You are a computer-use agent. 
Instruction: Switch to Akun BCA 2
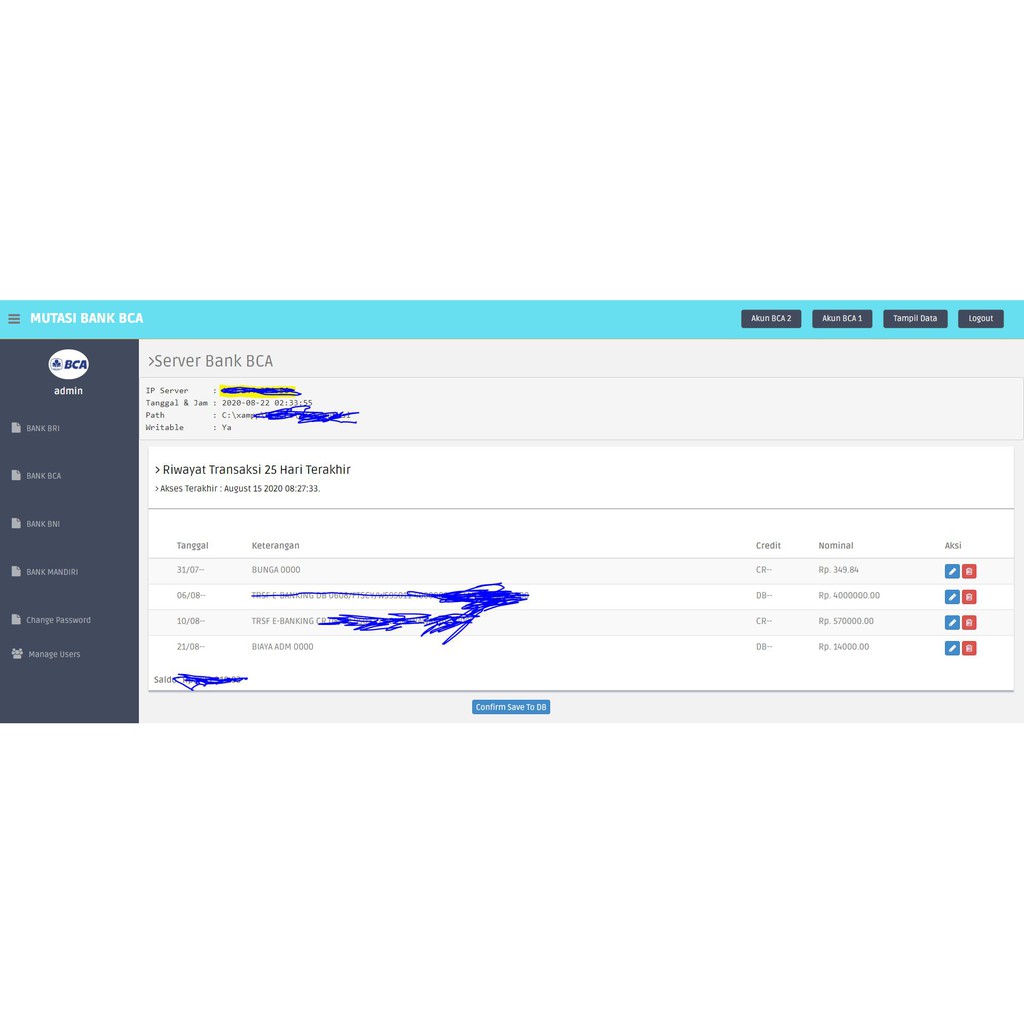click(771, 319)
